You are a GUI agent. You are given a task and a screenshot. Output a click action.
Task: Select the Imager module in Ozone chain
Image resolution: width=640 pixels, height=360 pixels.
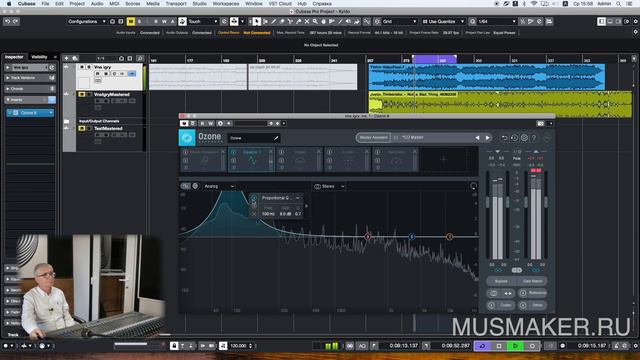299,160
